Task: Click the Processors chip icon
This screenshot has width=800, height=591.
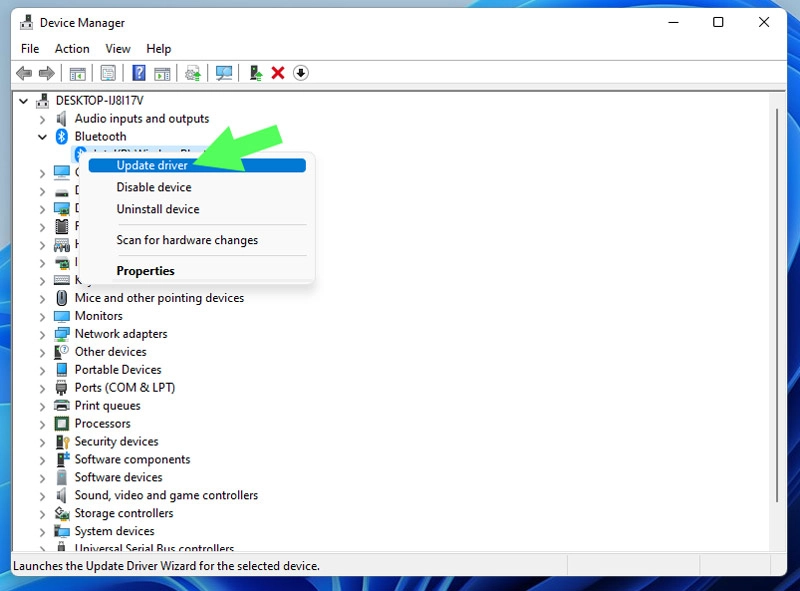Action: (62, 424)
